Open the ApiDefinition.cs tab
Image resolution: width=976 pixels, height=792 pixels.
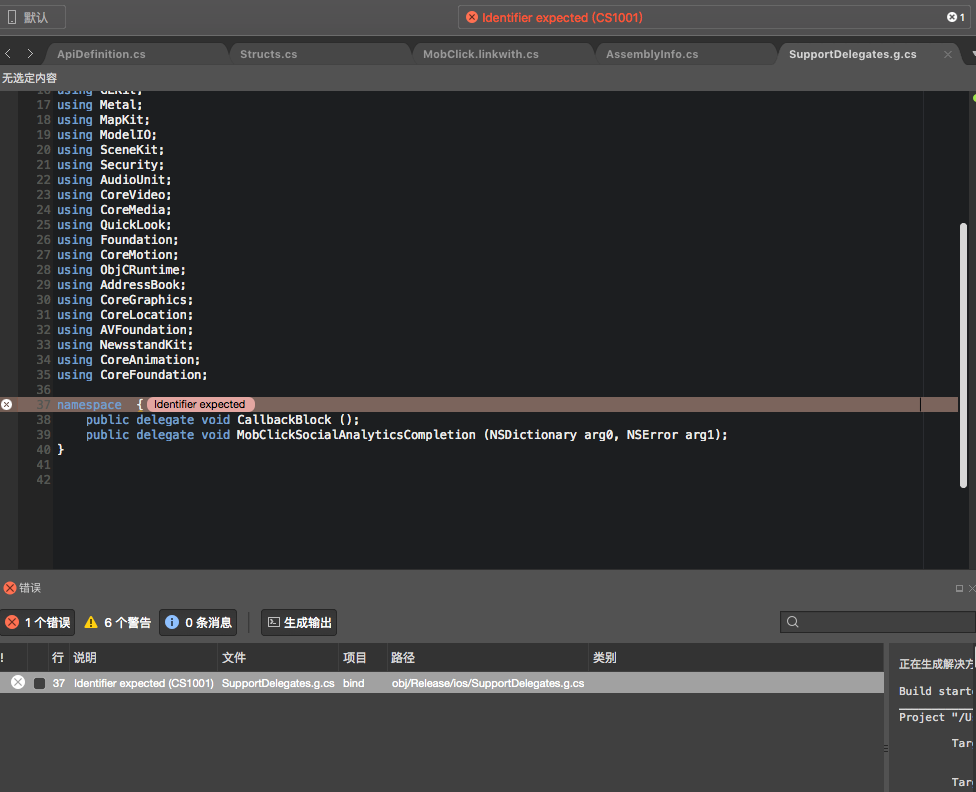(x=101, y=54)
